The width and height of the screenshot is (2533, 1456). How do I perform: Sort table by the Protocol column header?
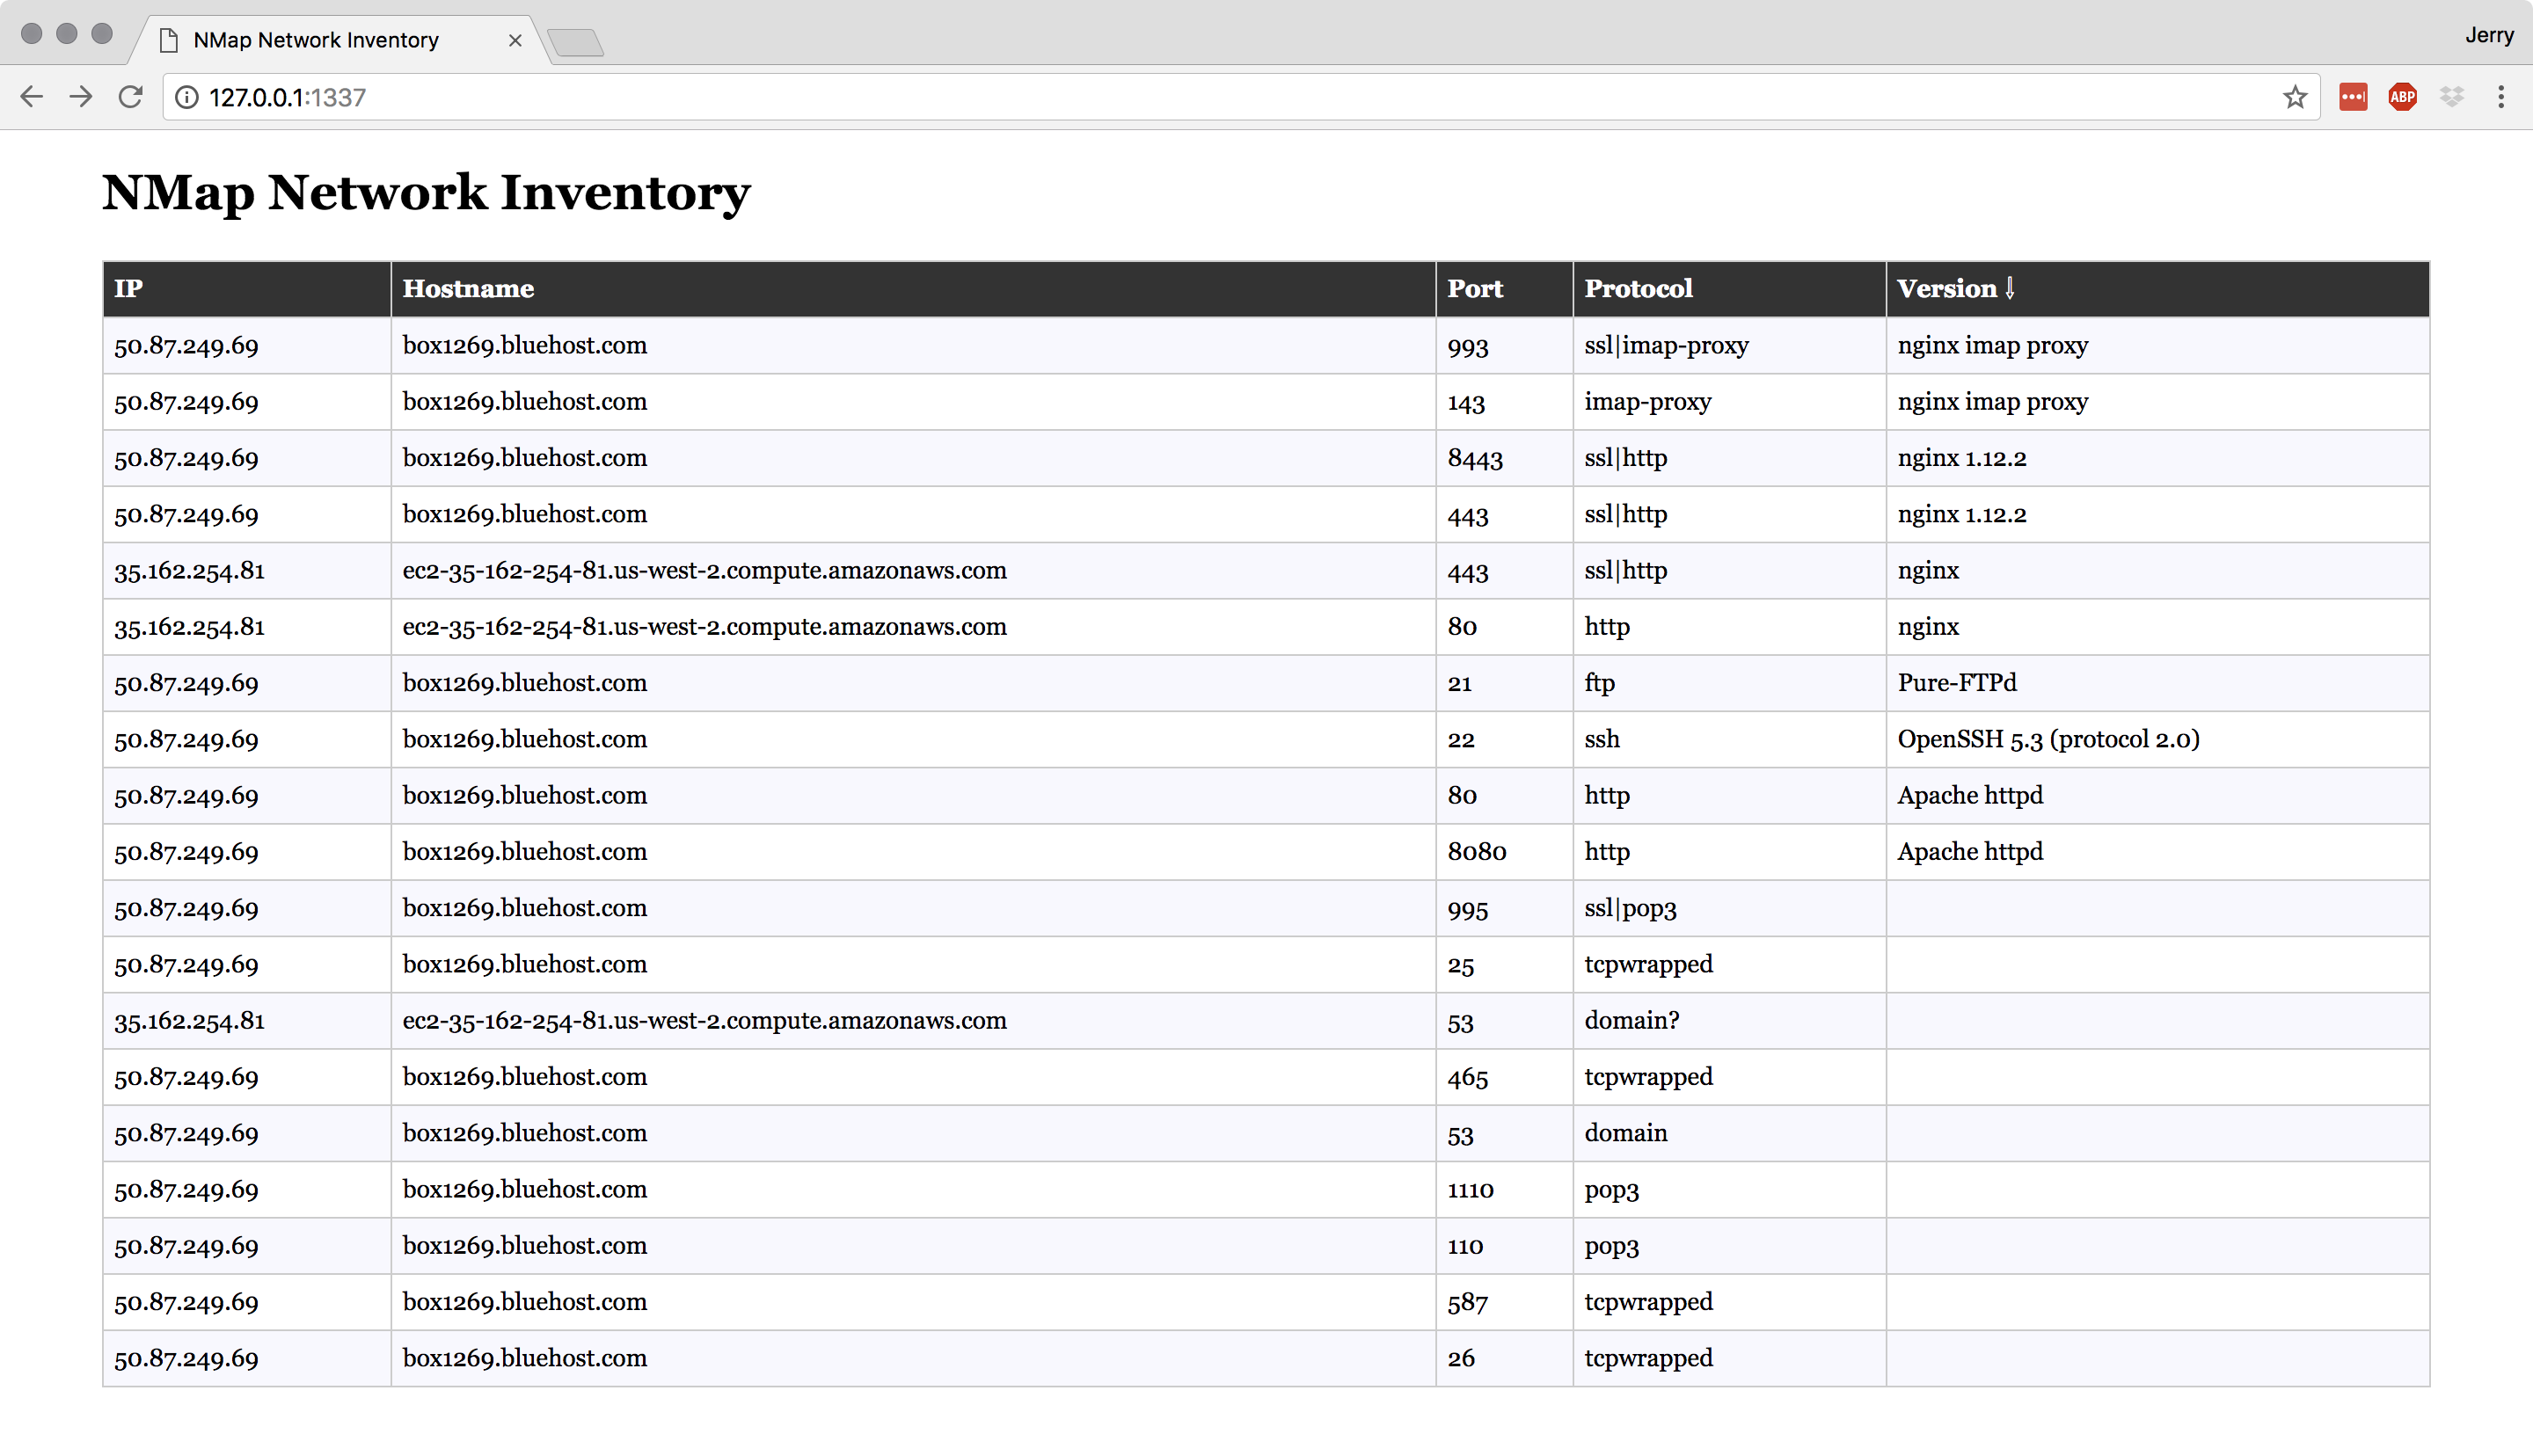(x=1638, y=289)
